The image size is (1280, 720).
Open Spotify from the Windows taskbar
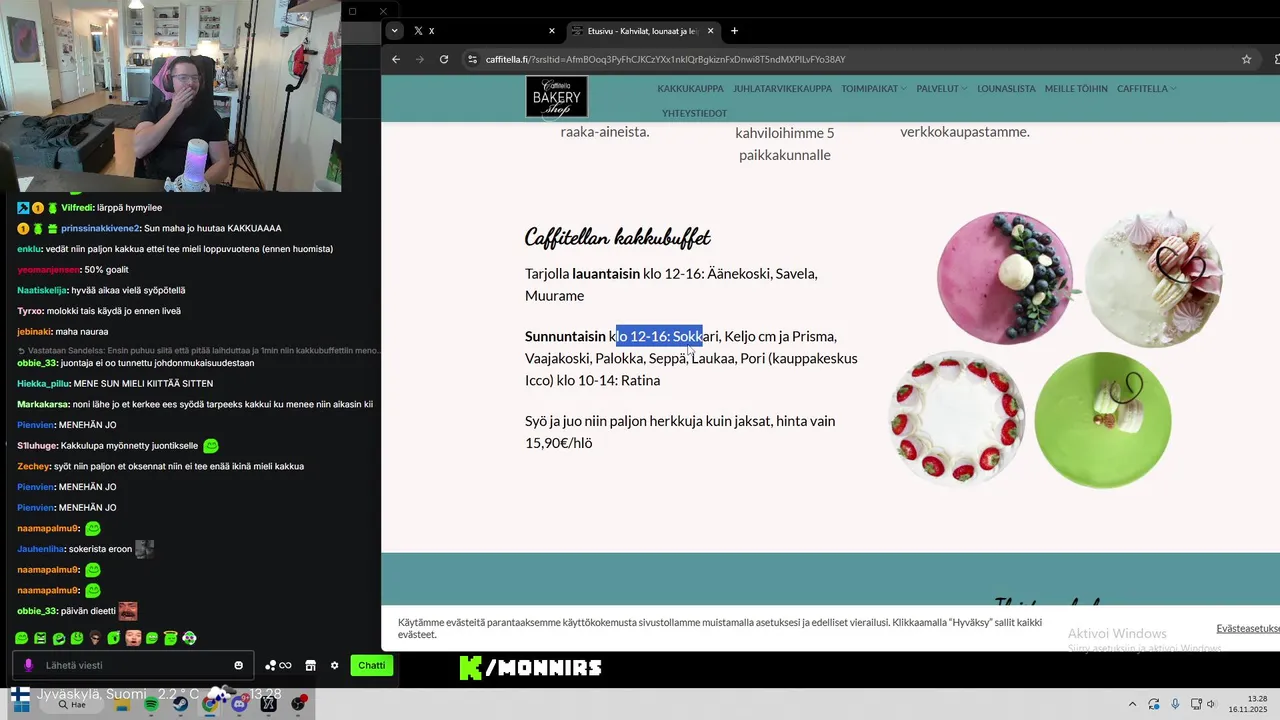coord(151,704)
